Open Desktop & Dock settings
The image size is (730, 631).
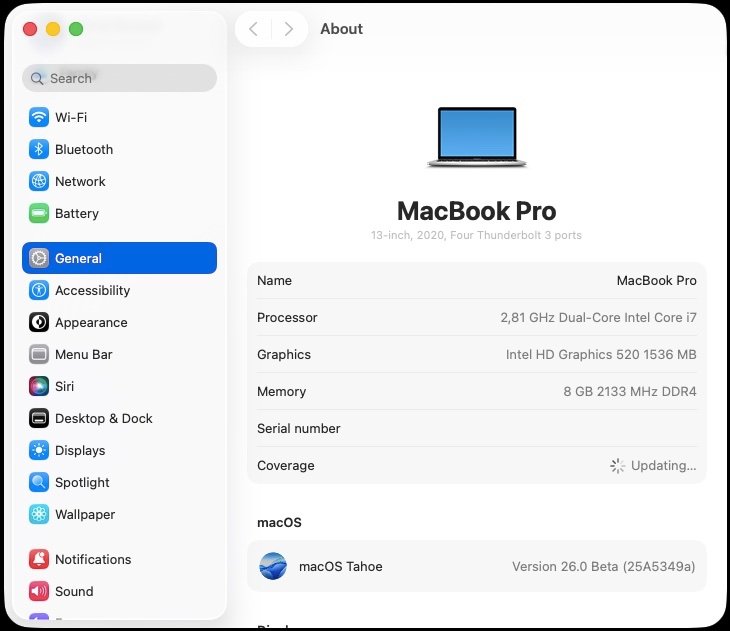119,418
